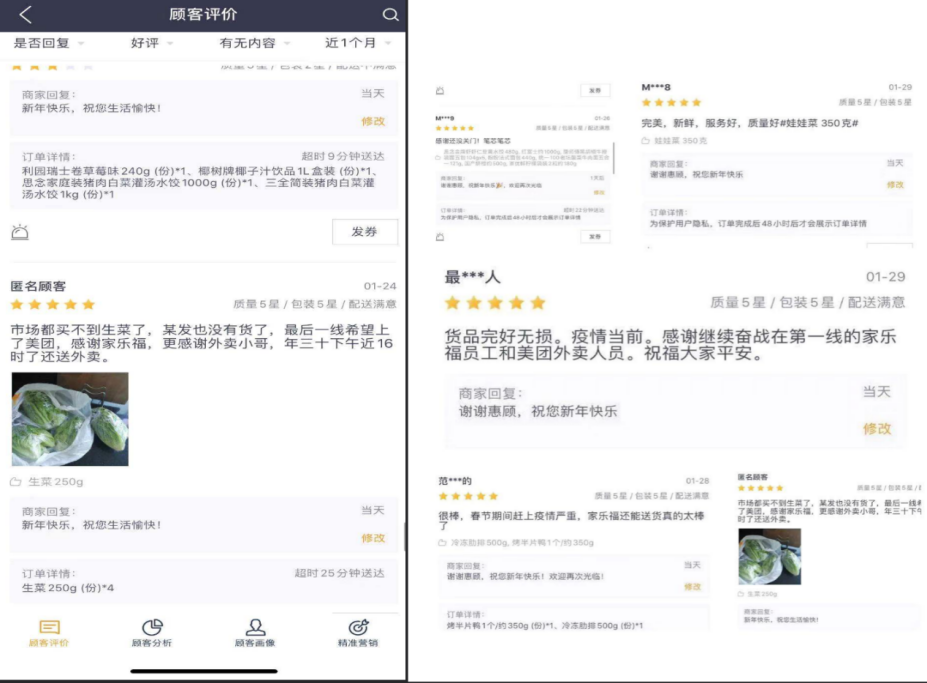Tap the five-star rating of 最***人 review
The height and width of the screenshot is (683, 927).
click(495, 303)
